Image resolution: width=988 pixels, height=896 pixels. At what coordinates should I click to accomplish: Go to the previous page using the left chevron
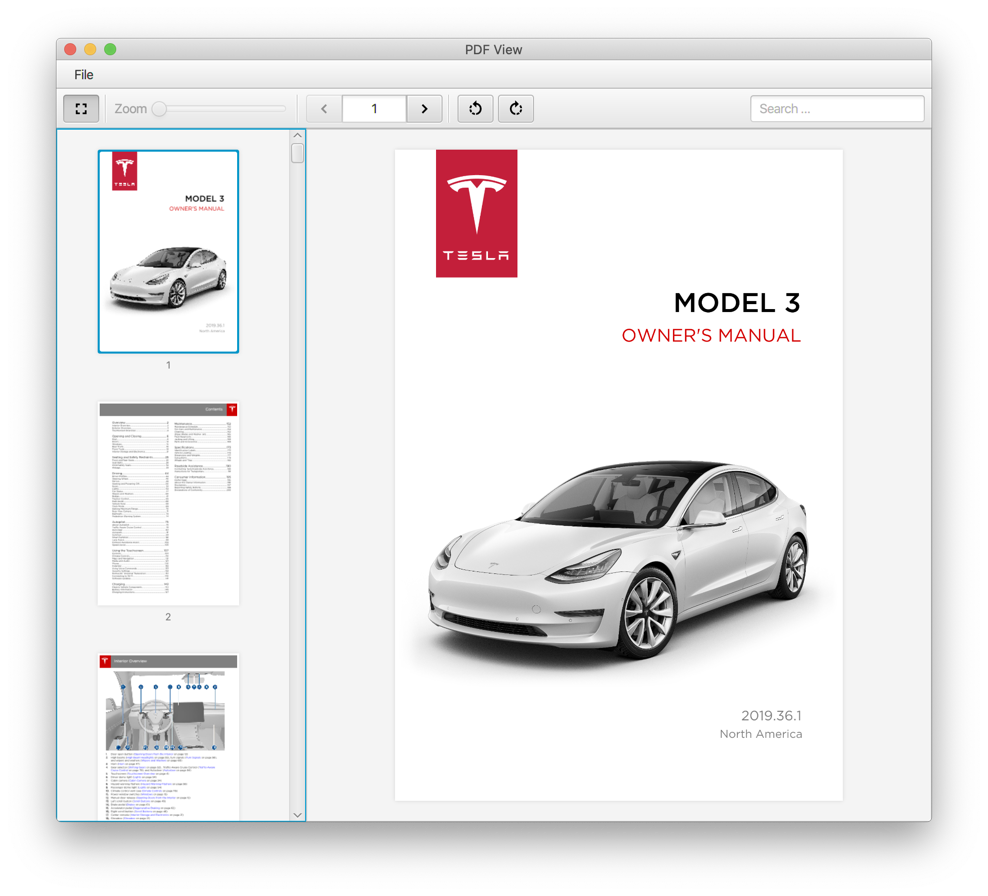pyautogui.click(x=323, y=108)
